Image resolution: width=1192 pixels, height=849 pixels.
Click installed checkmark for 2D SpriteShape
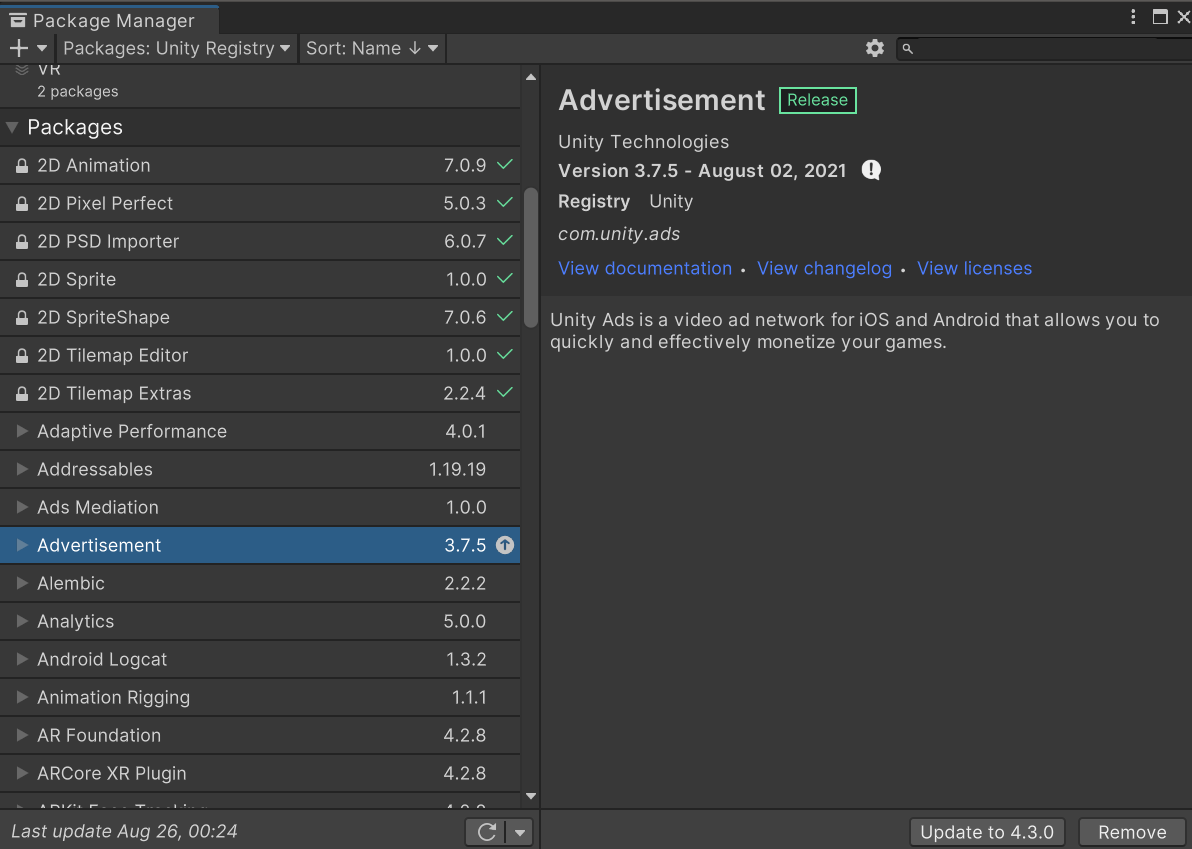point(505,316)
